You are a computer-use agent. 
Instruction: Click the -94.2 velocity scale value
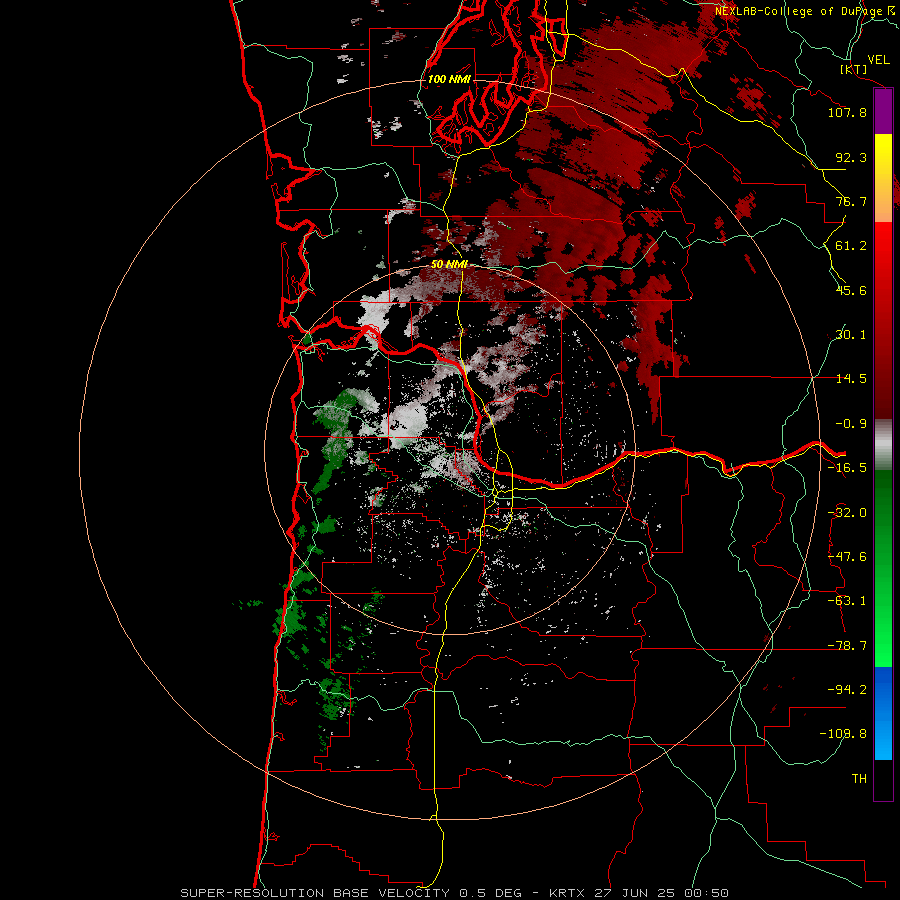coord(847,690)
